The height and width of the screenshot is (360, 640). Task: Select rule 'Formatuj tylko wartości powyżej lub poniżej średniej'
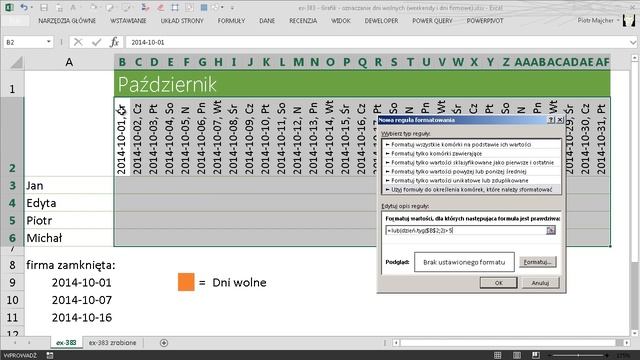point(471,171)
